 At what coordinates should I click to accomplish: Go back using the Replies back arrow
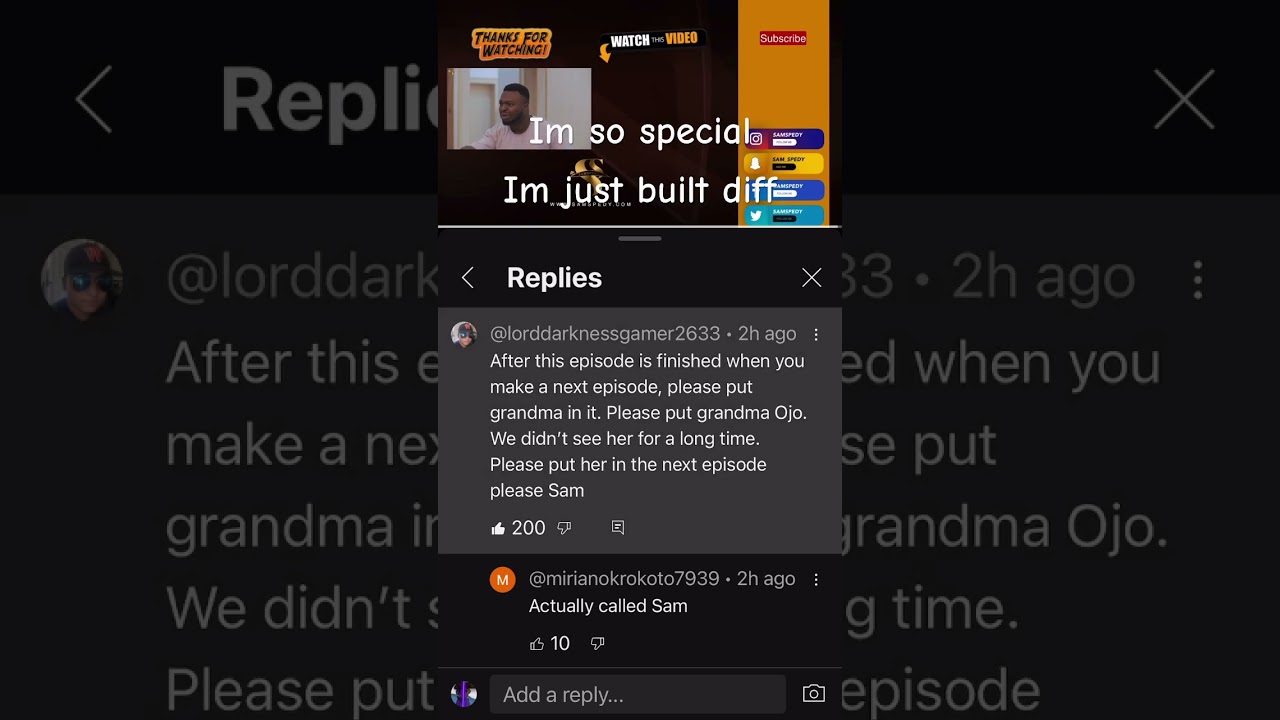click(x=468, y=278)
